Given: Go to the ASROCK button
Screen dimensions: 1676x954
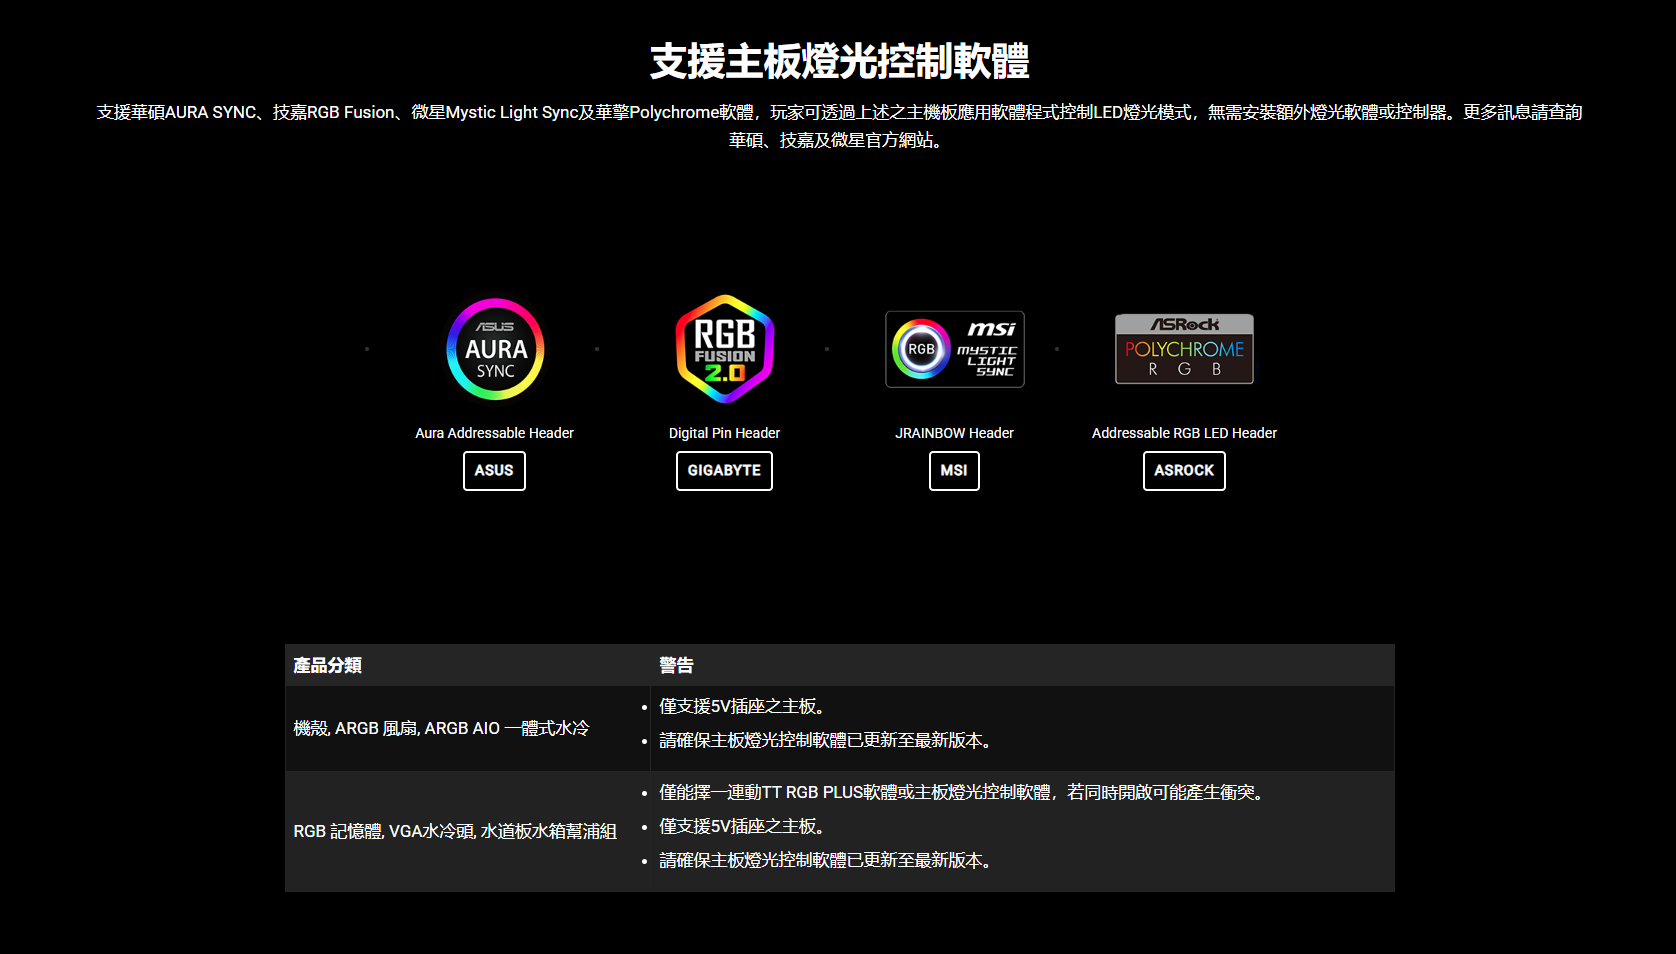Looking at the screenshot, I should click(x=1184, y=471).
